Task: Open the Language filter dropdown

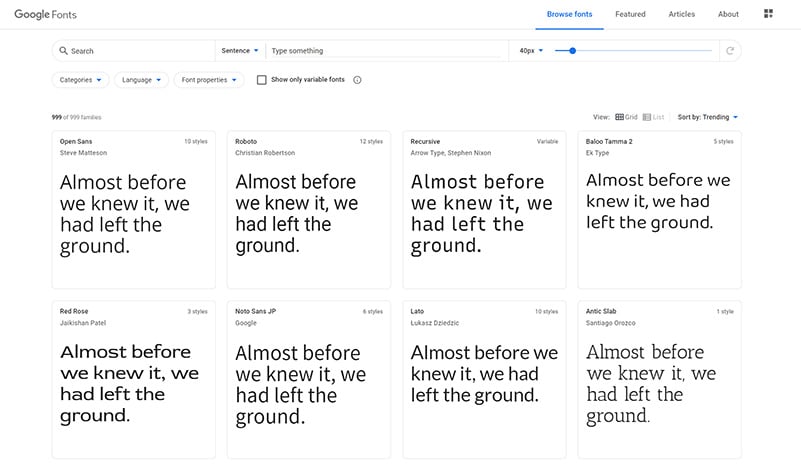Action: 142,80
